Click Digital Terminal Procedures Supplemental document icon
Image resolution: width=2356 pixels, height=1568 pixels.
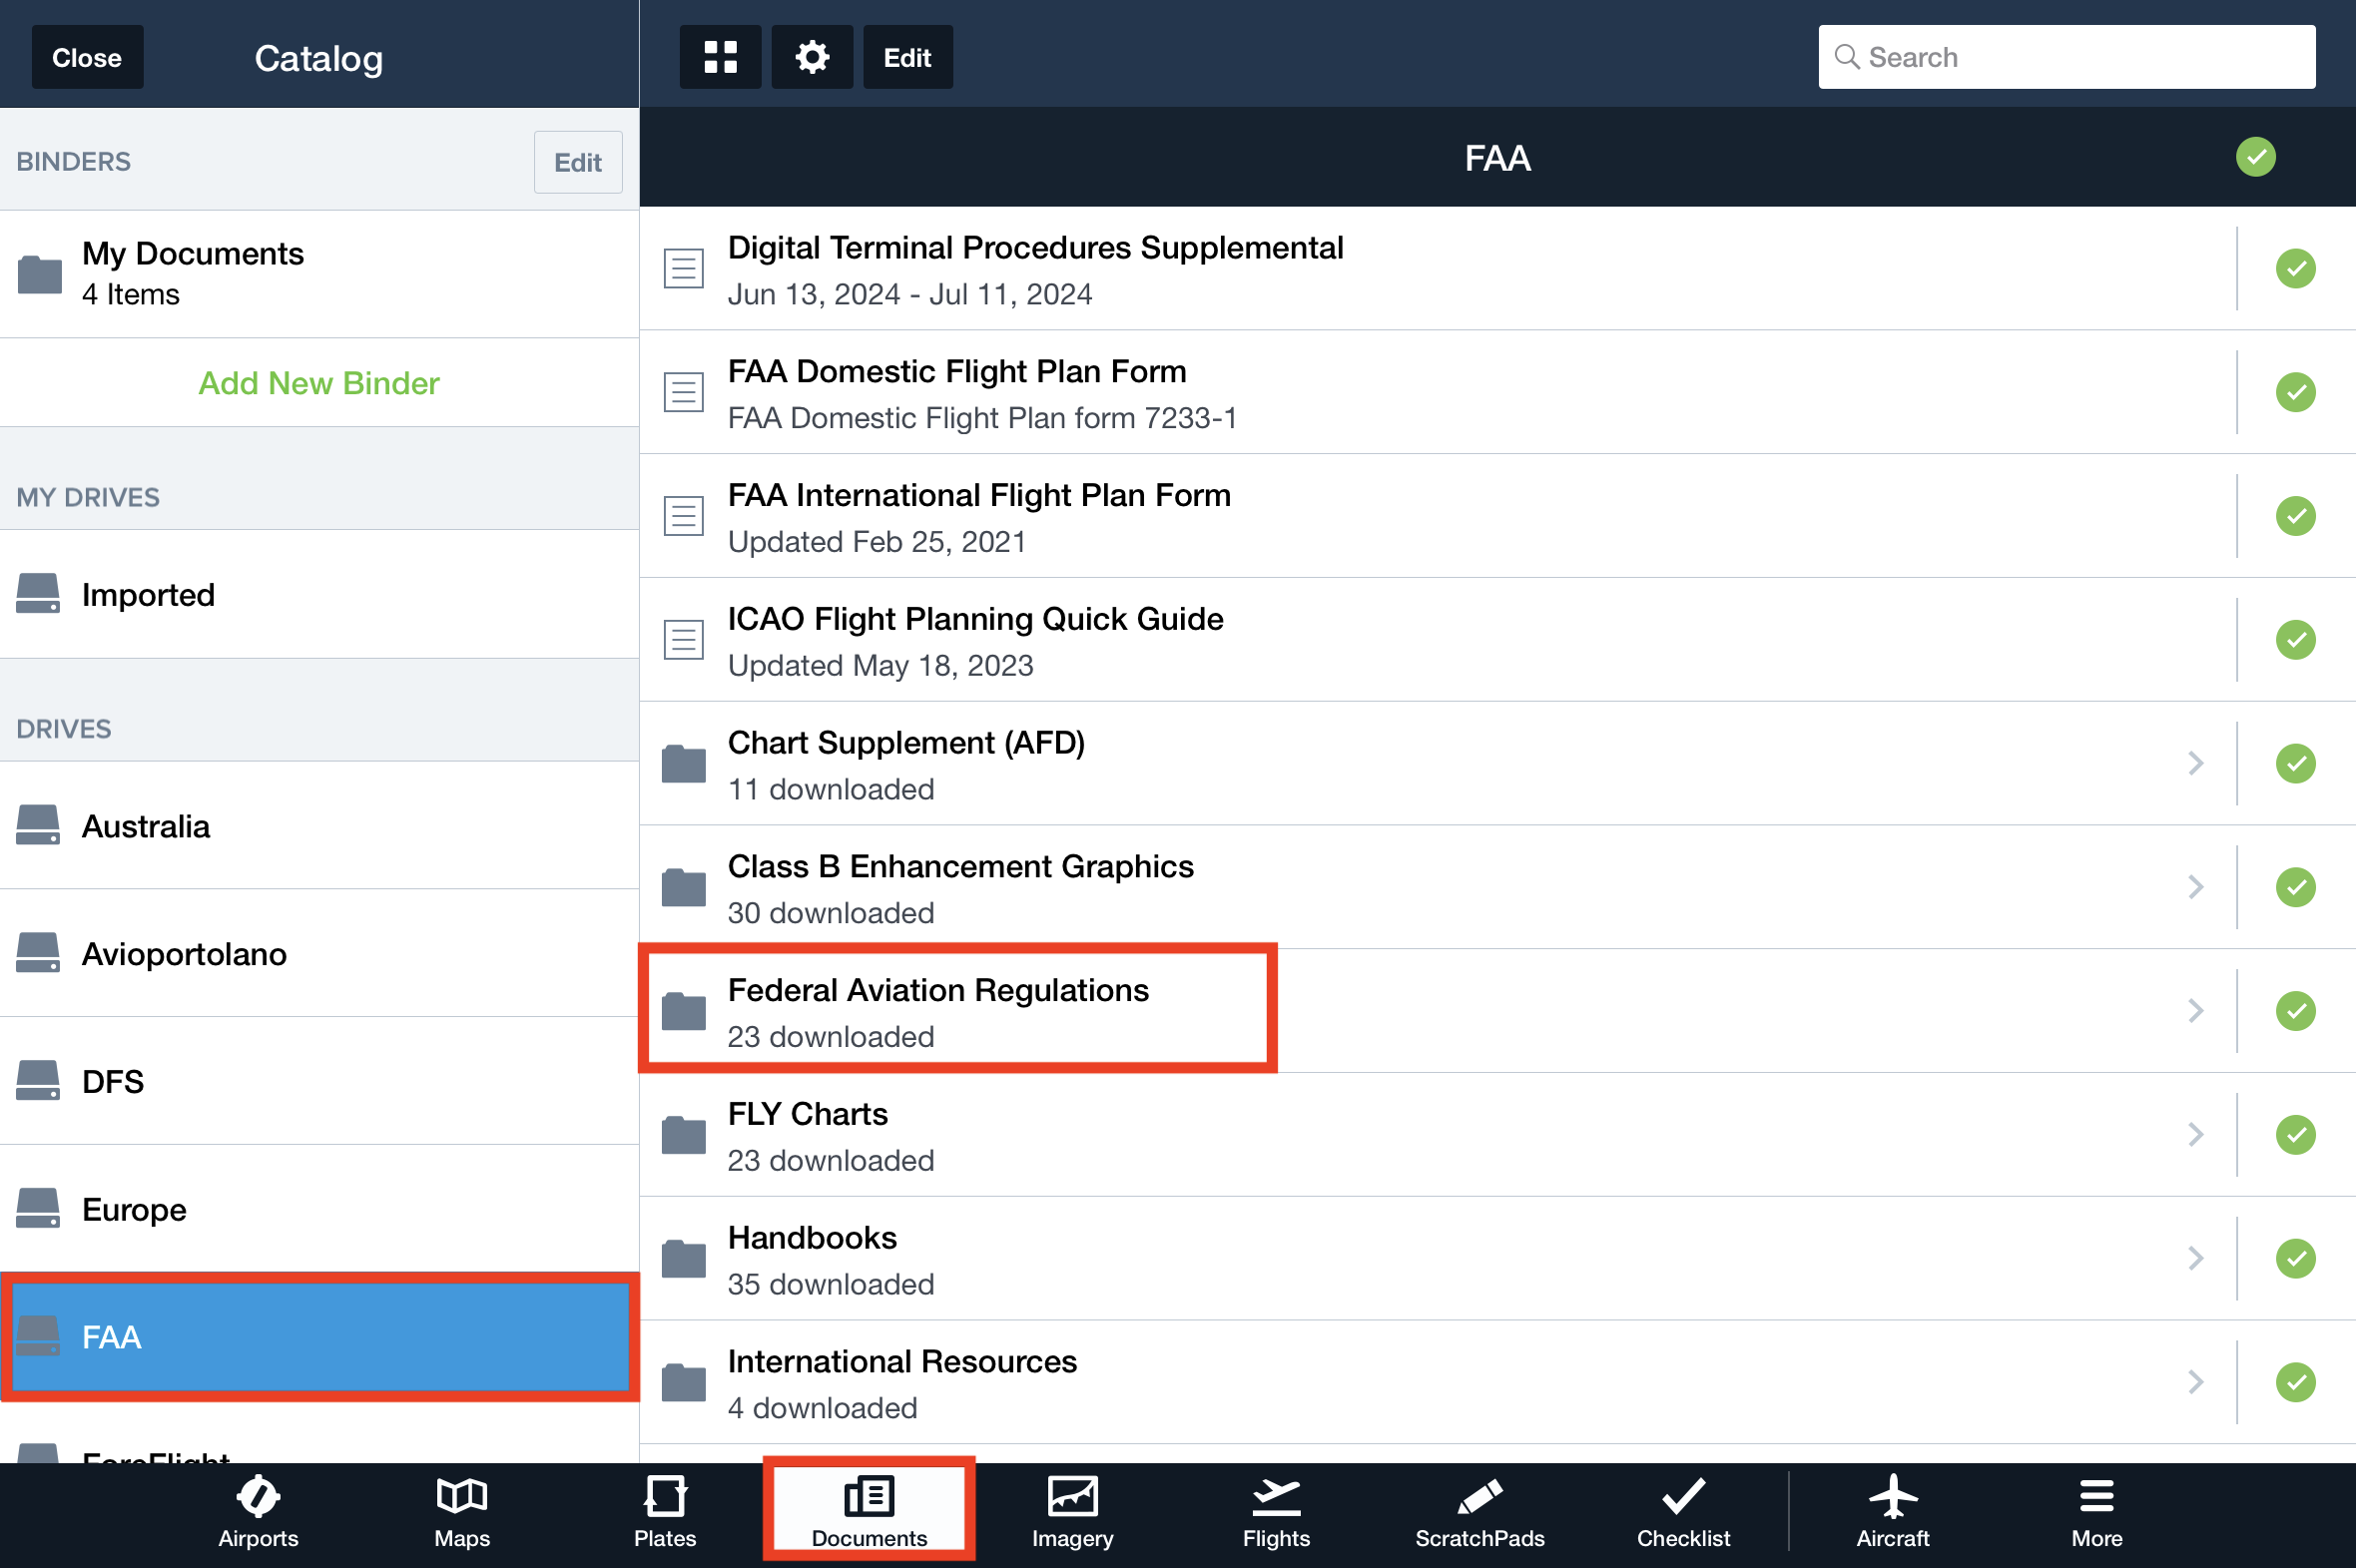[684, 268]
